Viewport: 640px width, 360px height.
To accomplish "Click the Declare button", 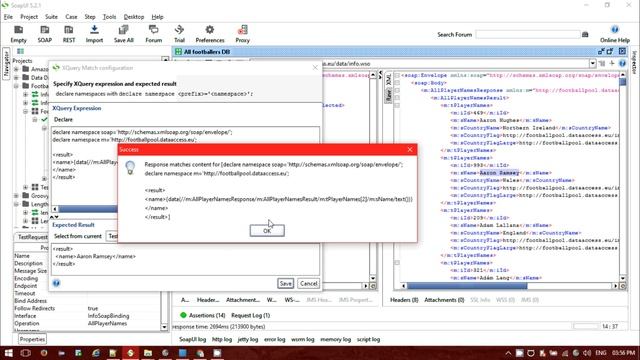I will pyautogui.click(x=63, y=120).
